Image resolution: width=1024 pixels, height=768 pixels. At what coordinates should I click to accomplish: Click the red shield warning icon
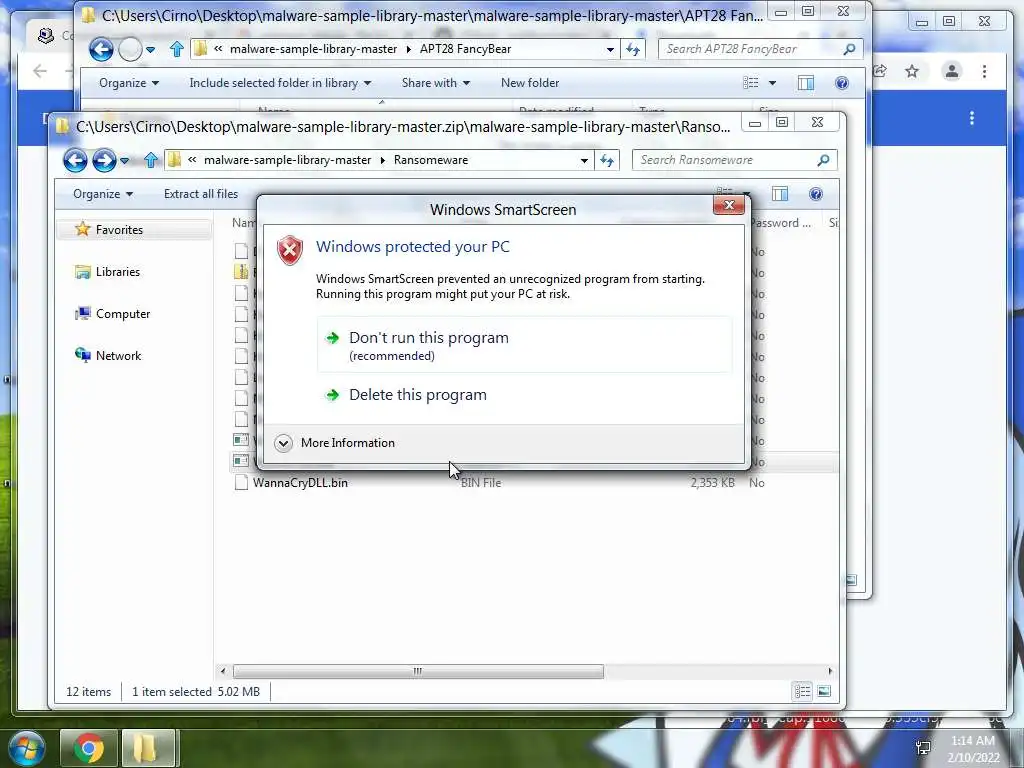click(x=290, y=250)
